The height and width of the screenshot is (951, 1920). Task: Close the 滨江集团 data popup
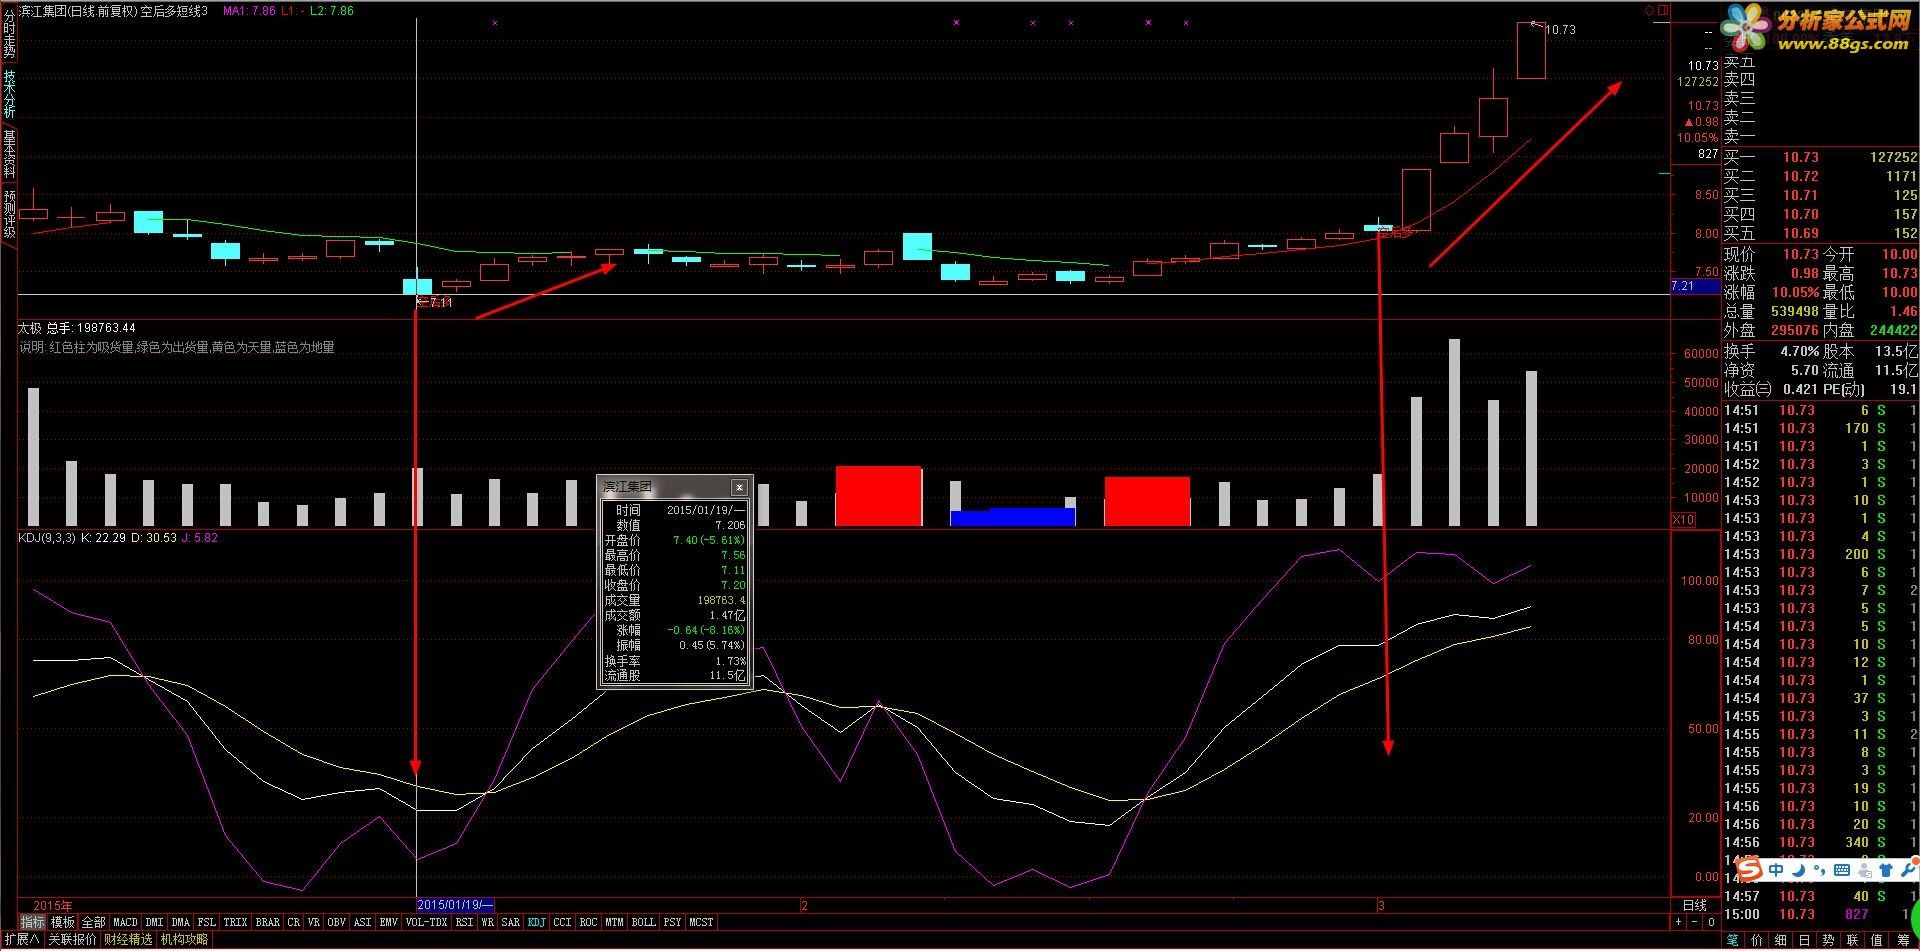[739, 487]
